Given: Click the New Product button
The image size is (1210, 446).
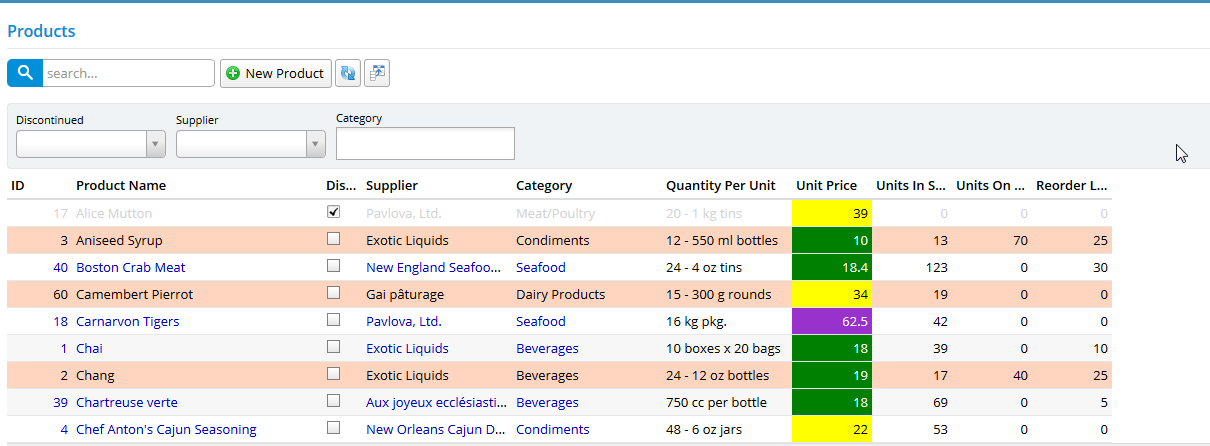Looking at the screenshot, I should pos(276,73).
